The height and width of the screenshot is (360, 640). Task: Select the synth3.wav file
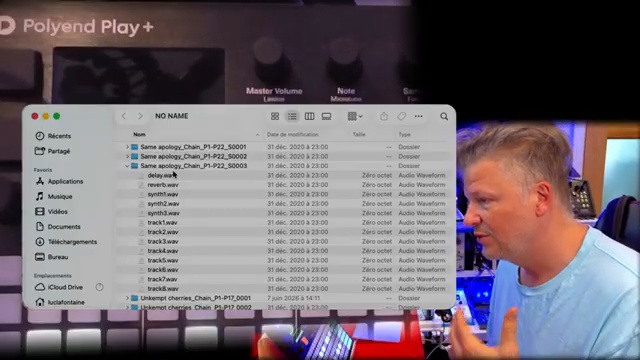click(x=163, y=213)
